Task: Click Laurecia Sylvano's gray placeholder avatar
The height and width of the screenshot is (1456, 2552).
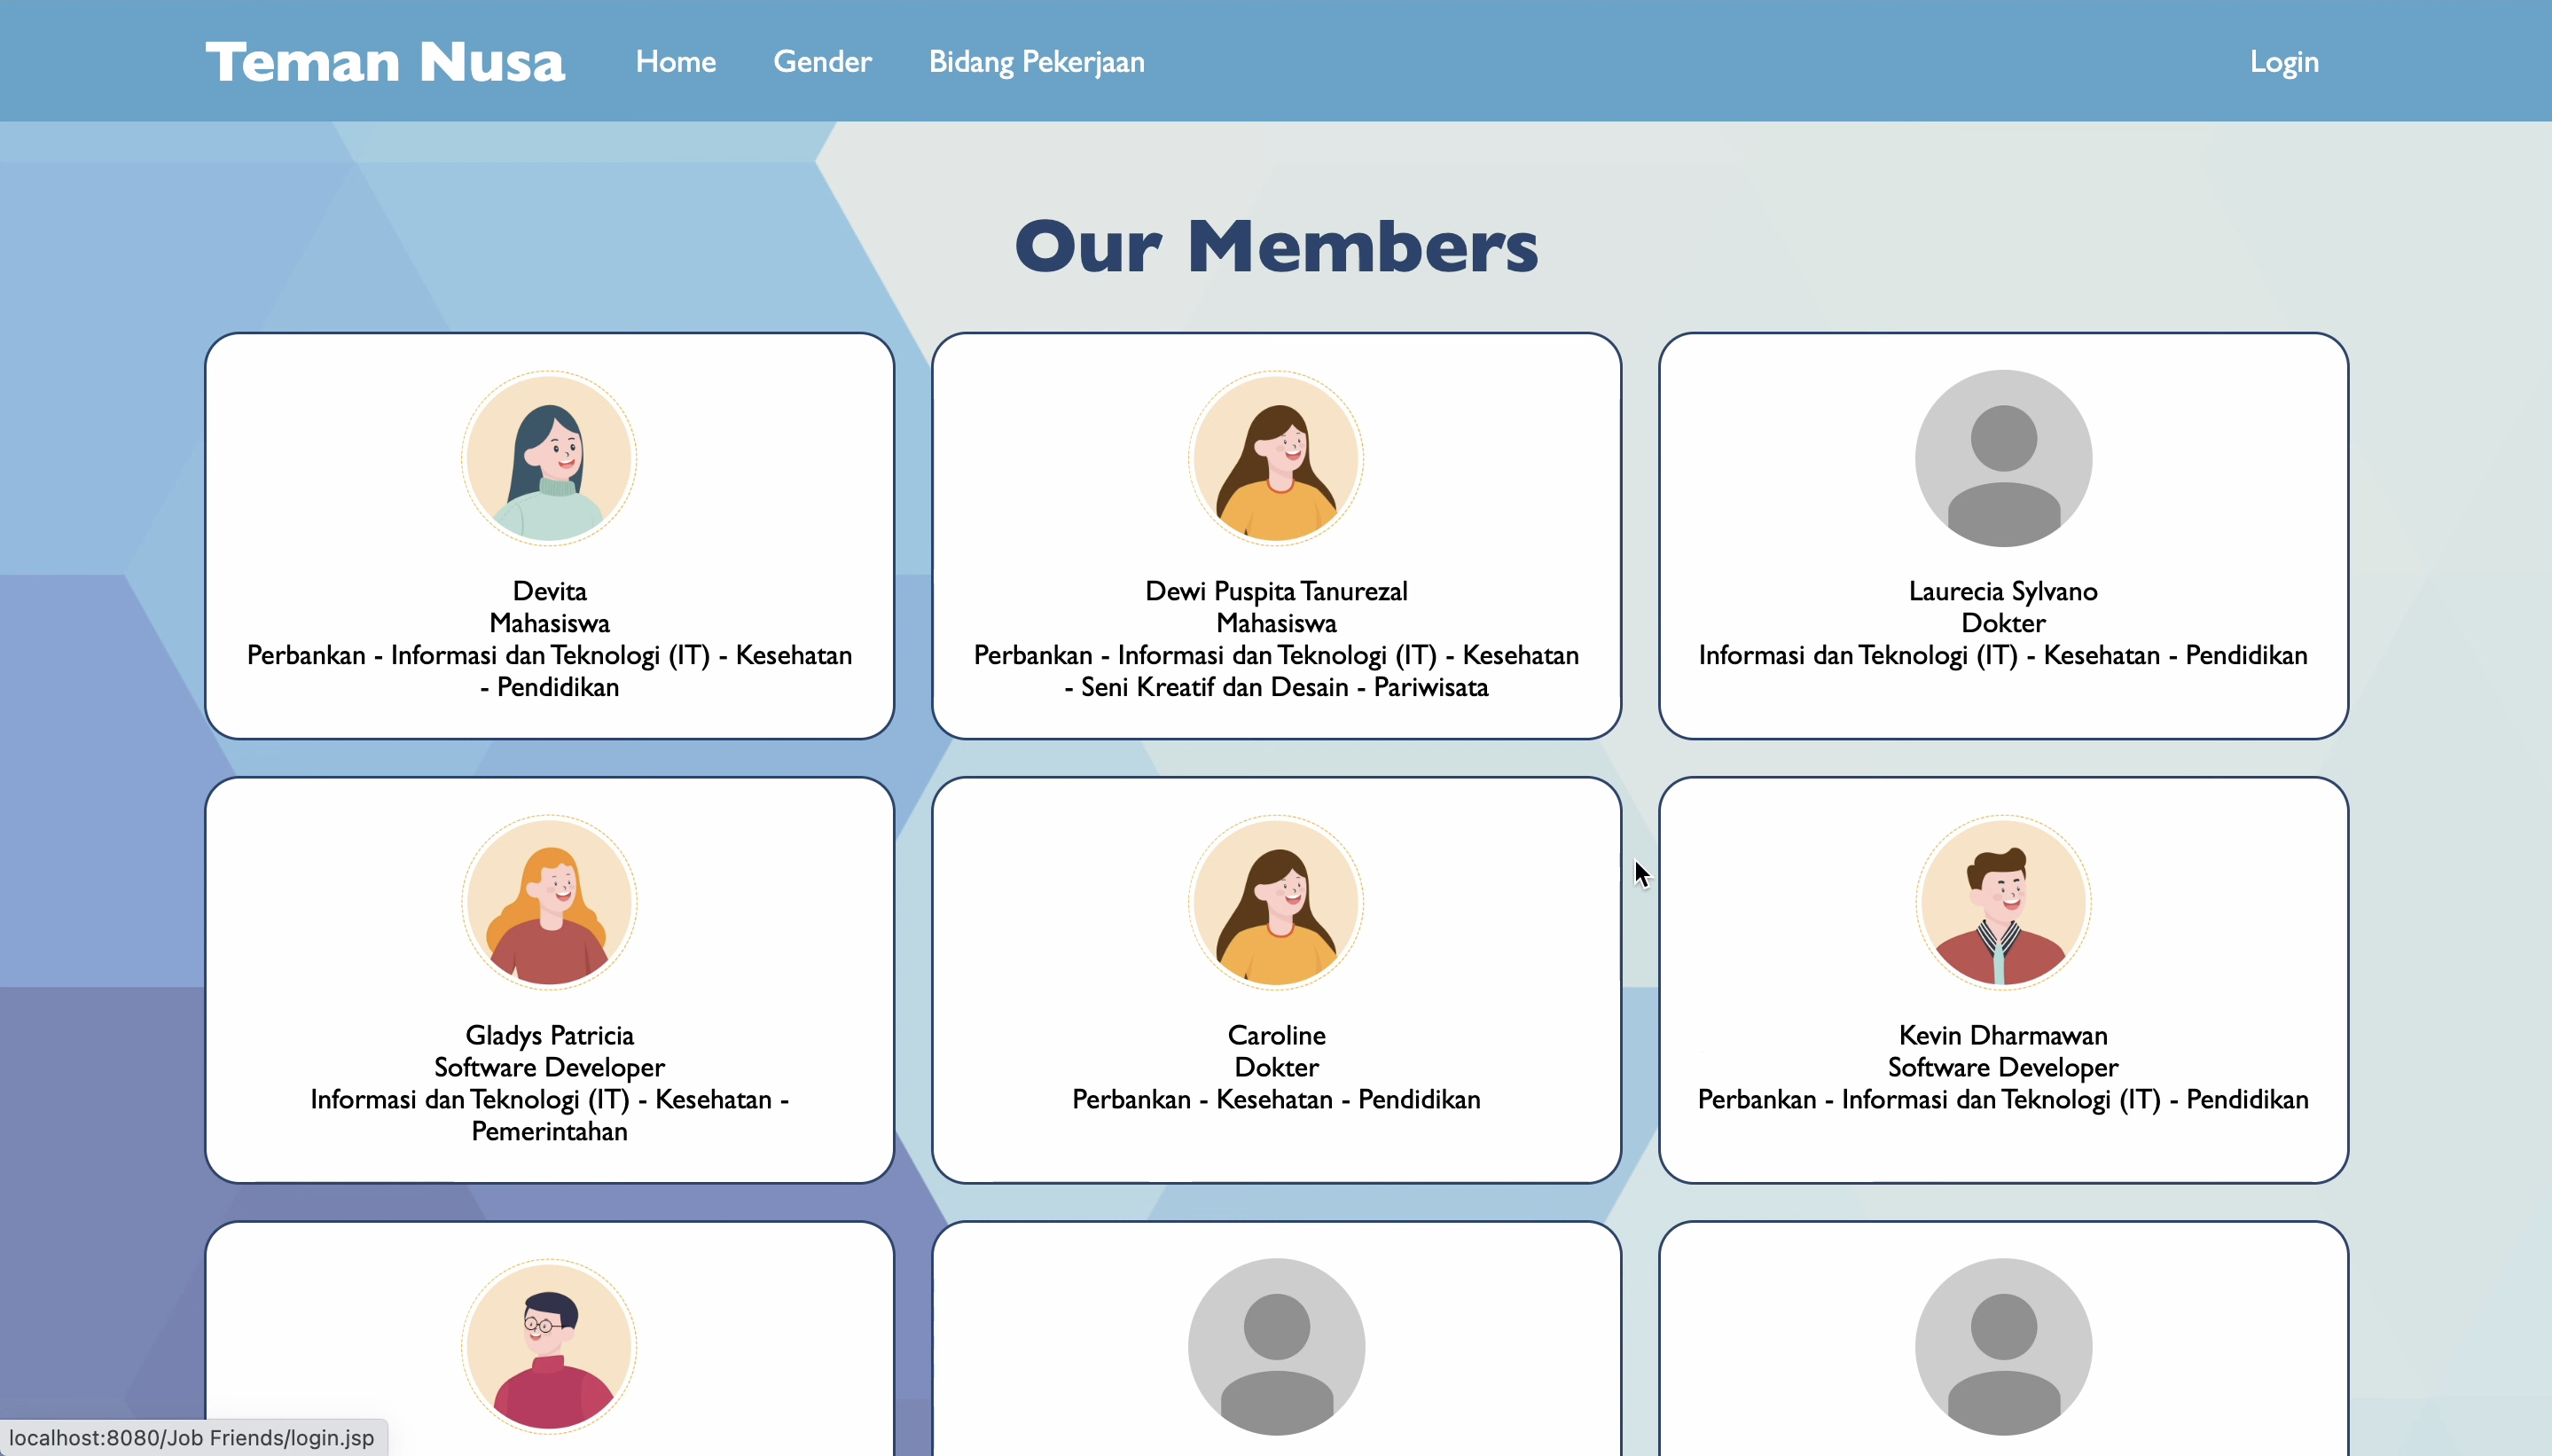Action: pyautogui.click(x=2003, y=458)
